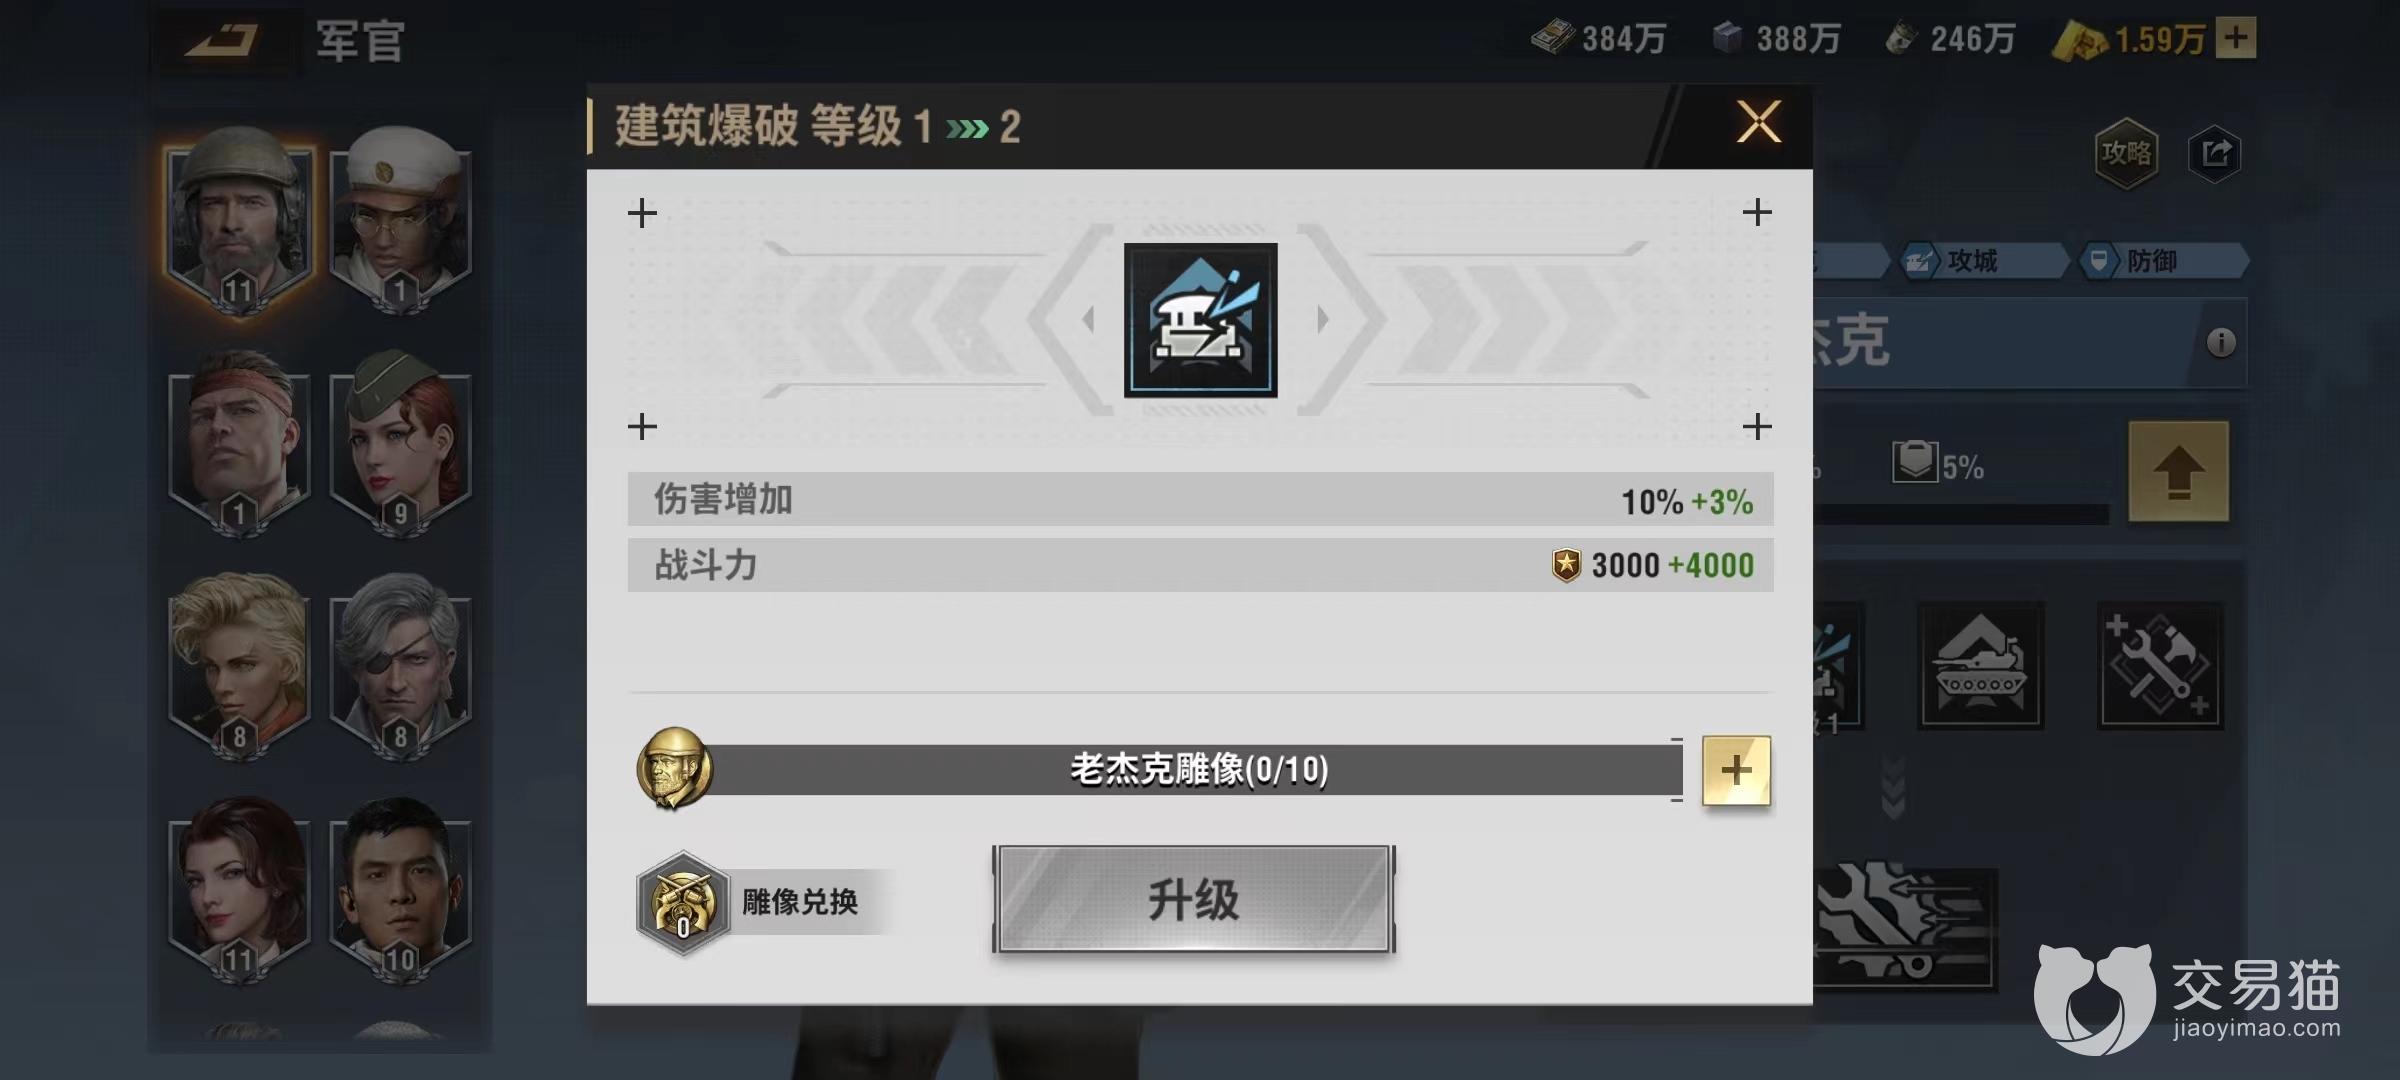The image size is (2400, 1080).
Task: Show the previous skill with left arrow
Action: [1088, 320]
